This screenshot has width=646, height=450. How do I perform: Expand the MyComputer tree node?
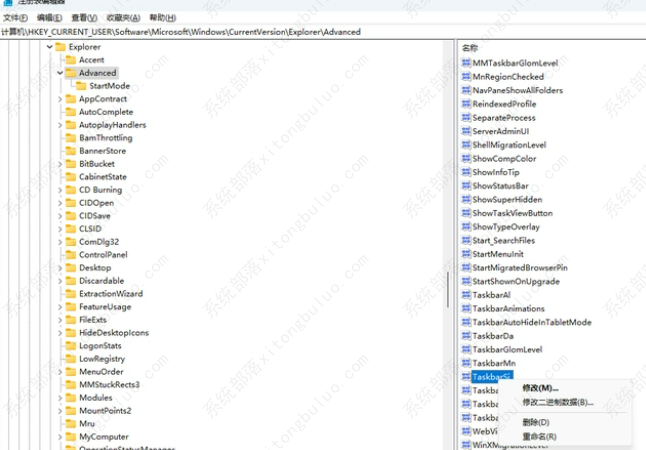(x=60, y=437)
